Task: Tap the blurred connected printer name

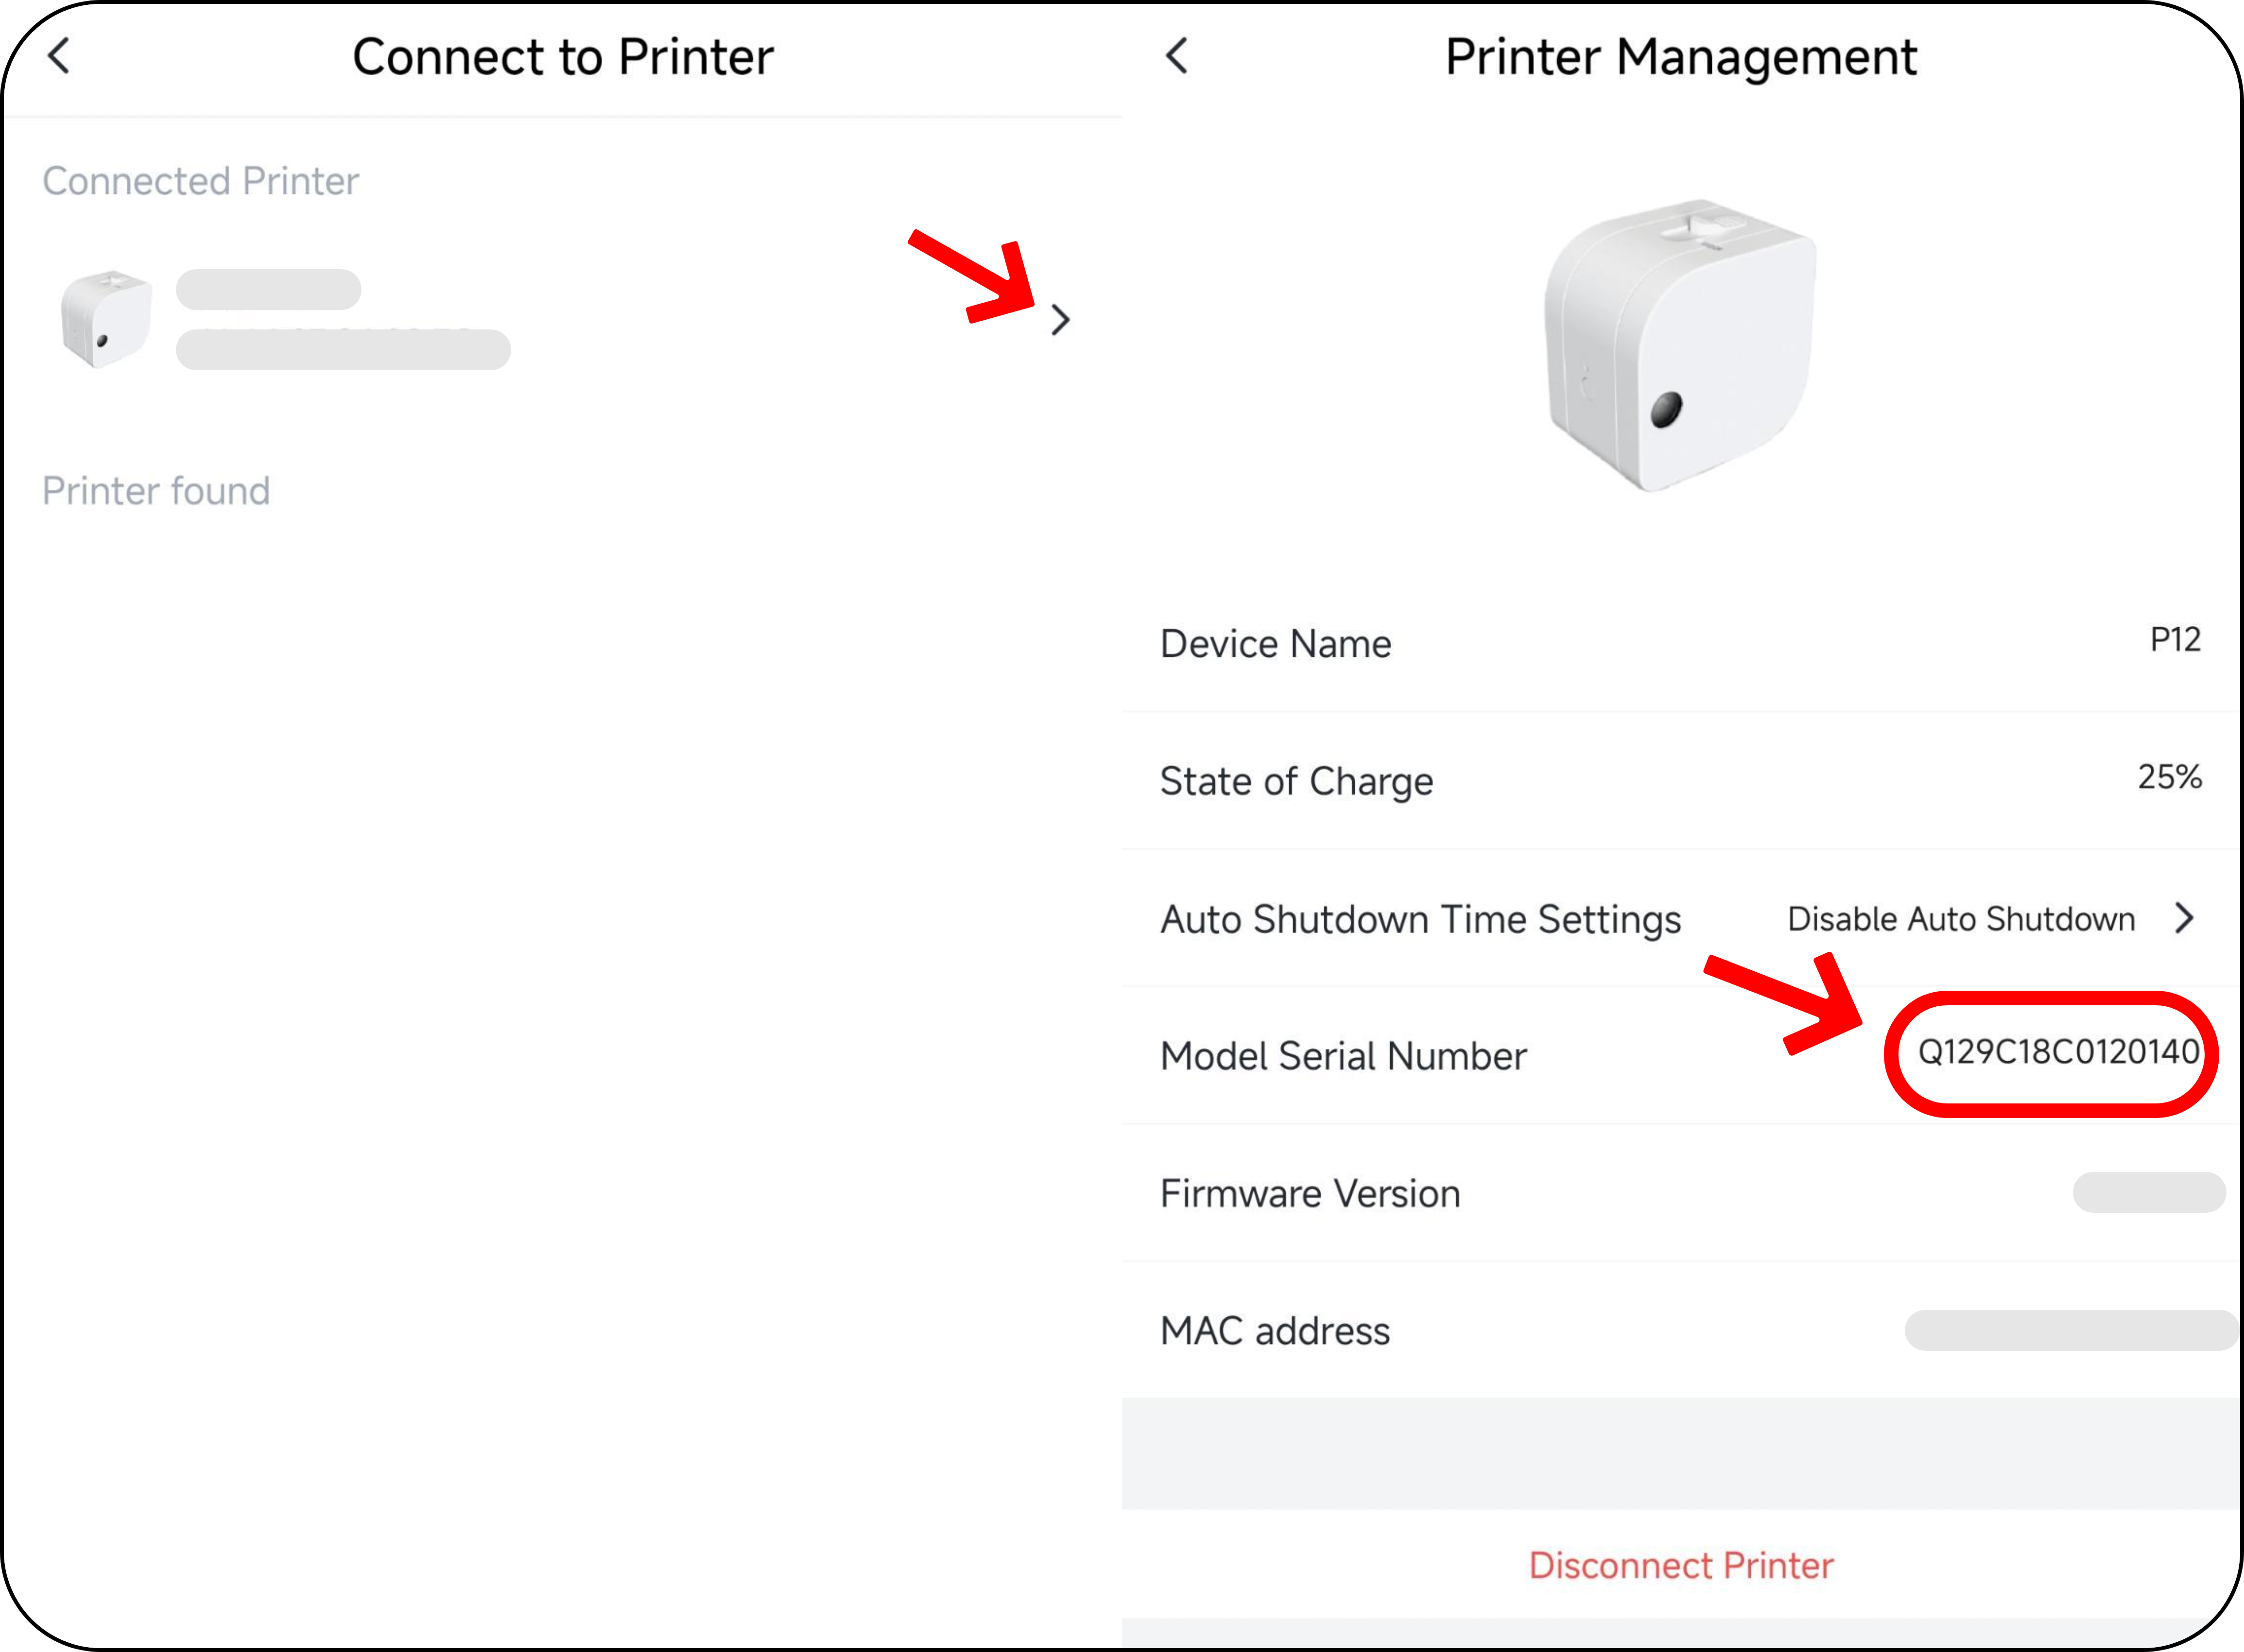Action: [x=268, y=289]
